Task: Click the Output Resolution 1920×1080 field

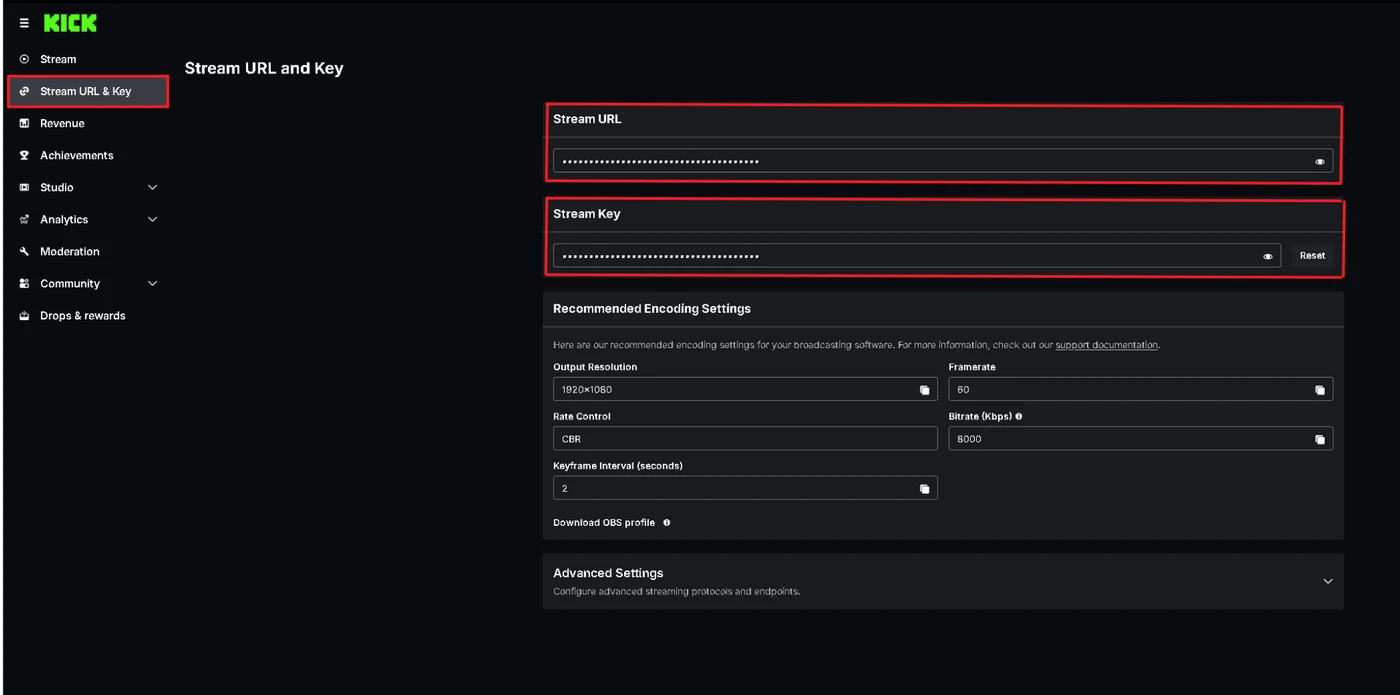Action: pyautogui.click(x=745, y=390)
